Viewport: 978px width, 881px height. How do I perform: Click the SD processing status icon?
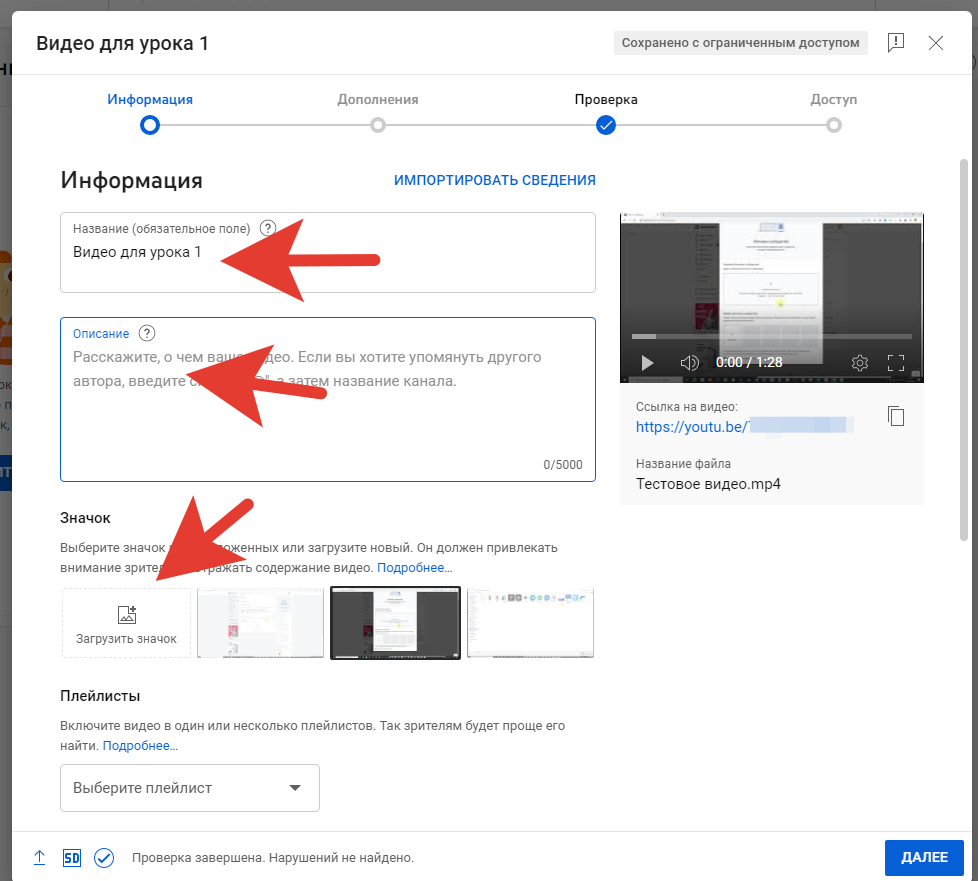pyautogui.click(x=72, y=858)
